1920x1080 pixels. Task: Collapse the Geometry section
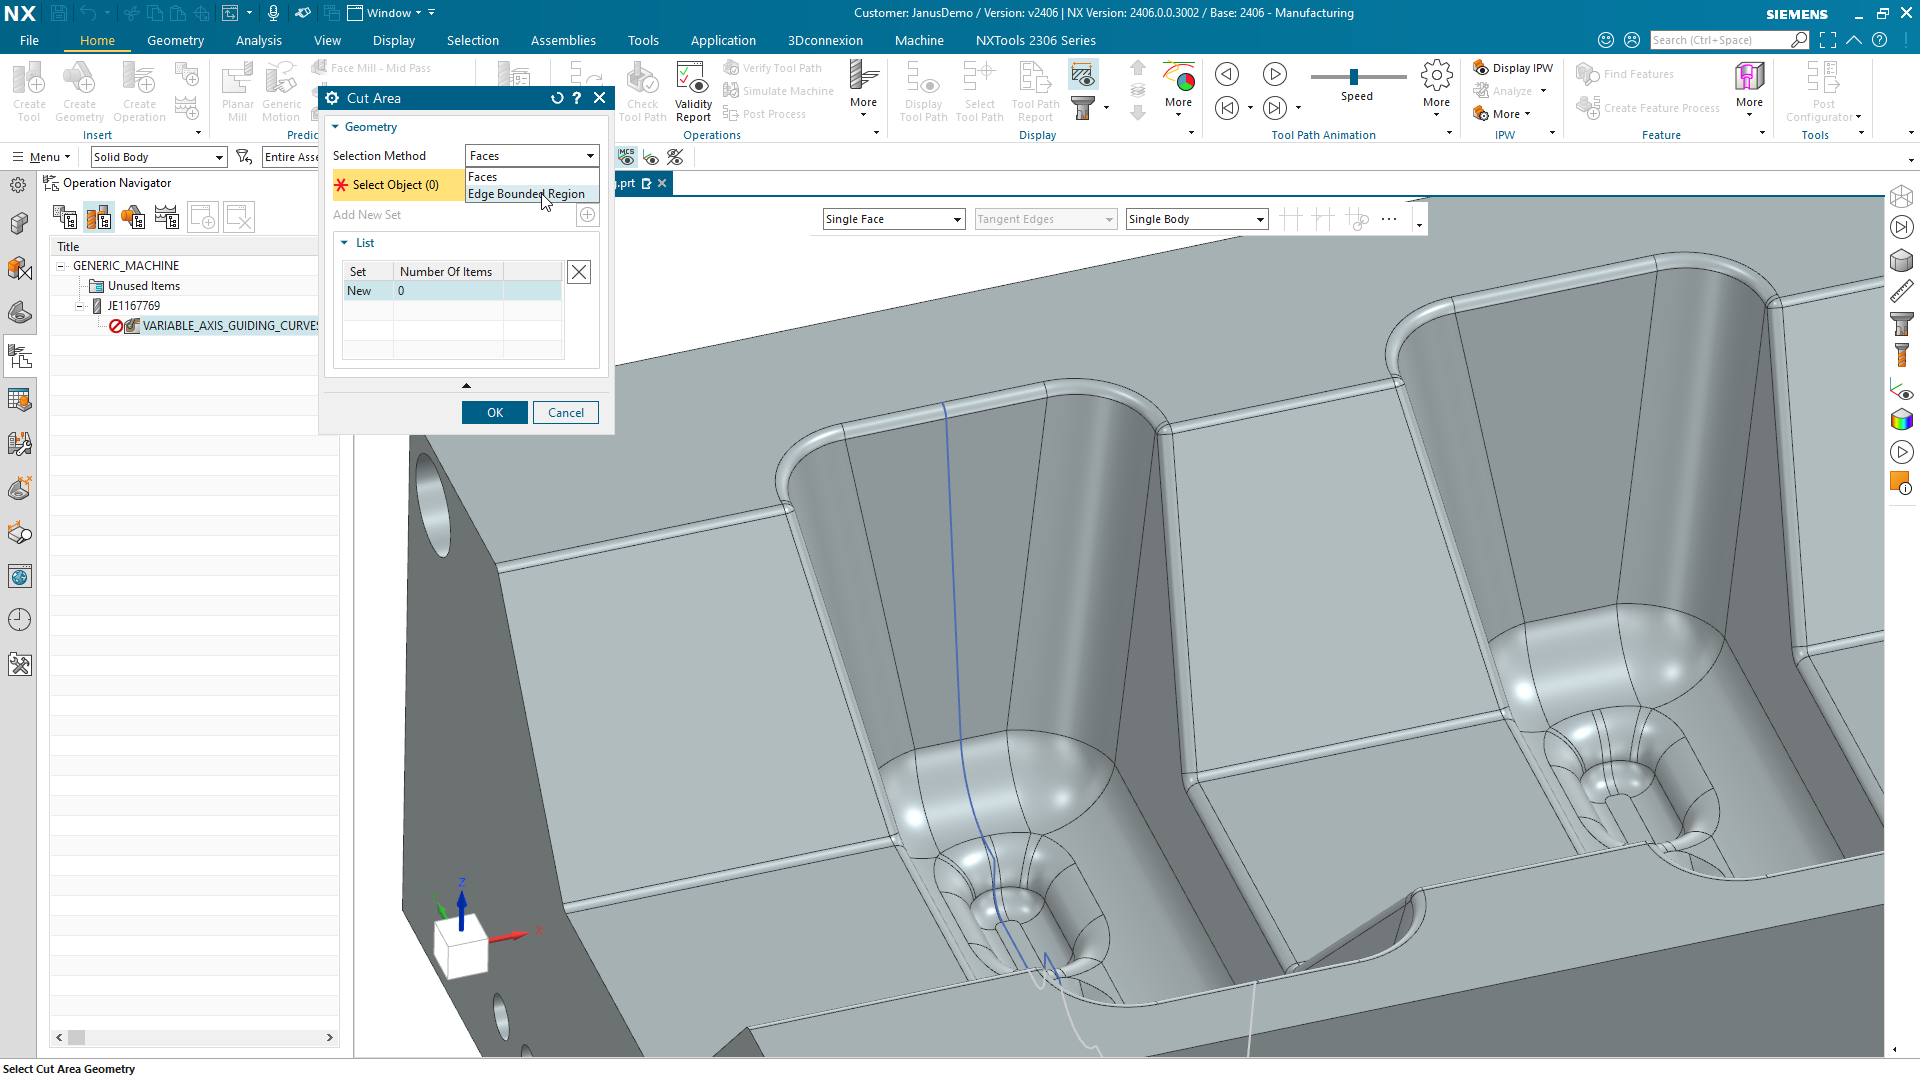click(336, 127)
